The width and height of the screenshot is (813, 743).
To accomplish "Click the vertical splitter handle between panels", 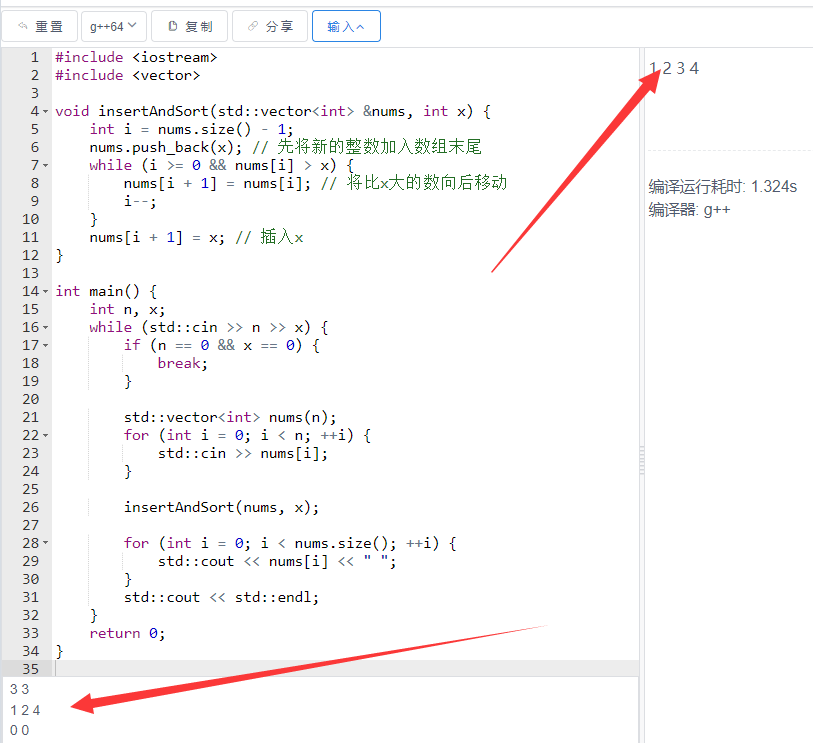I will click(x=642, y=460).
